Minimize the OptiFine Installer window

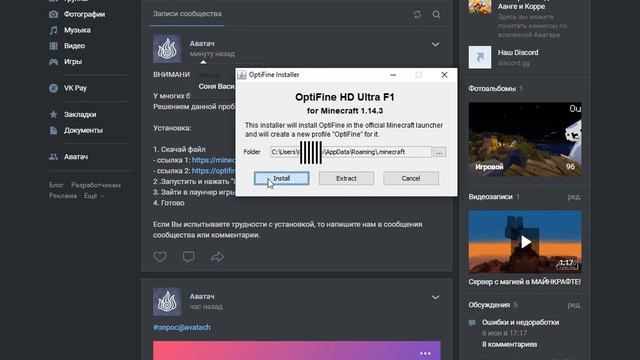393,75
